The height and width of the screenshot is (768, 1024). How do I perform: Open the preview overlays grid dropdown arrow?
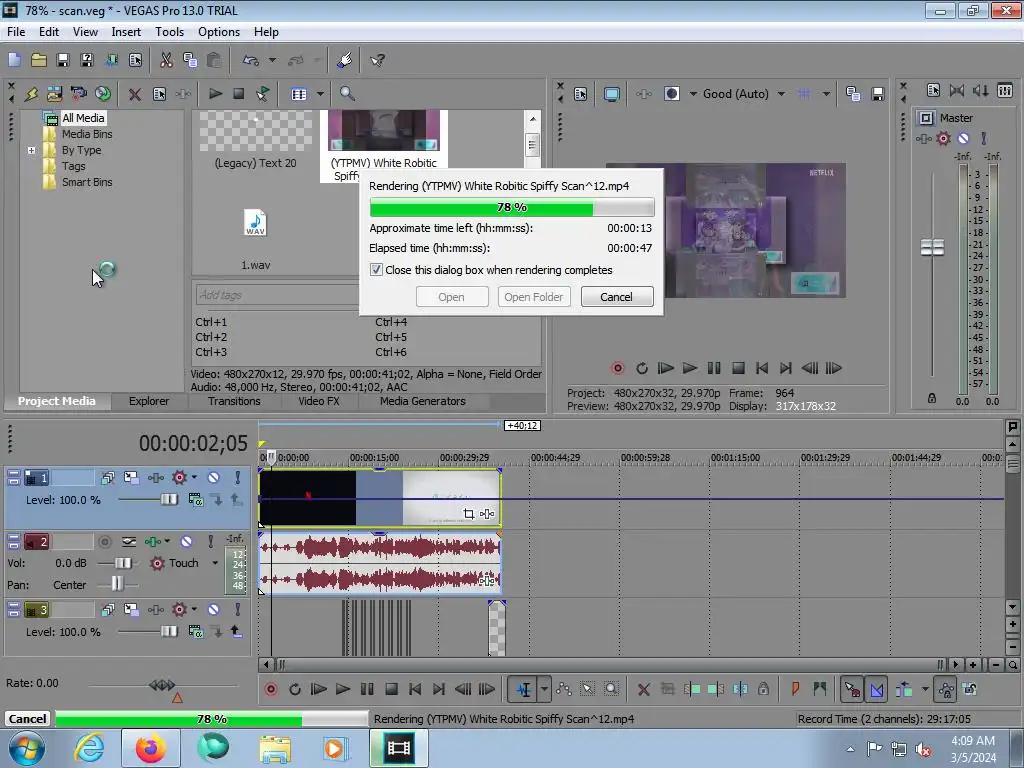coord(826,94)
